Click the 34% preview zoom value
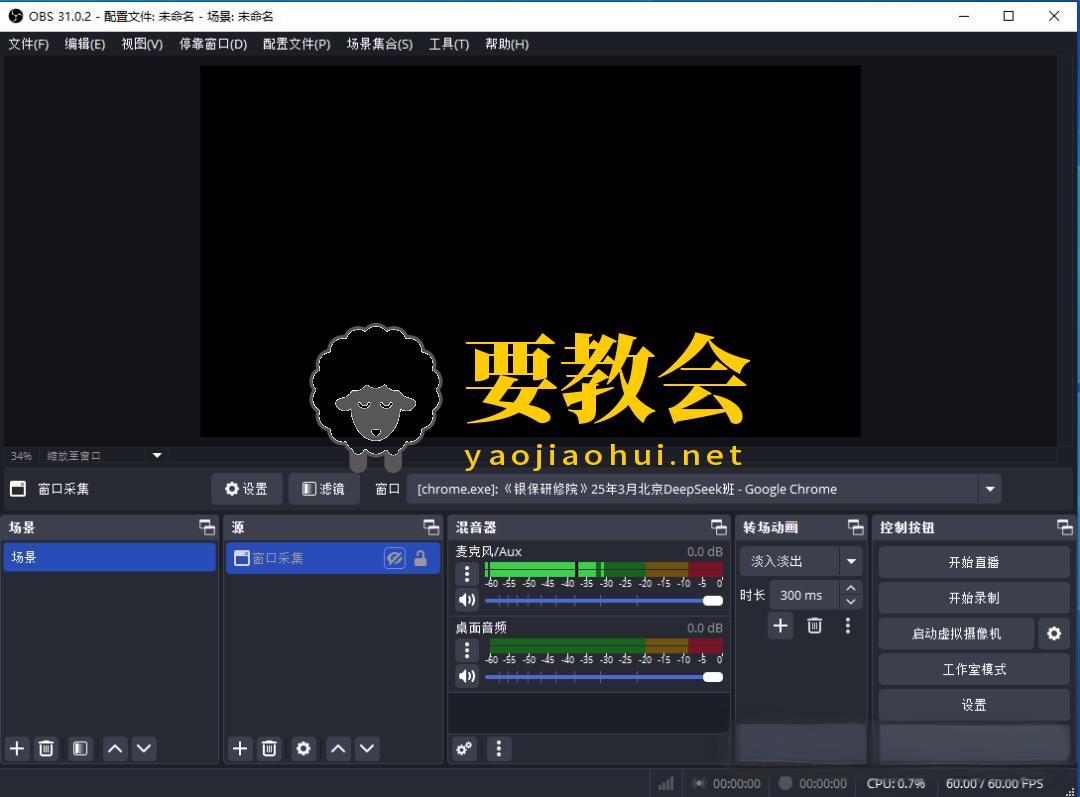This screenshot has width=1080, height=797. [x=21, y=456]
